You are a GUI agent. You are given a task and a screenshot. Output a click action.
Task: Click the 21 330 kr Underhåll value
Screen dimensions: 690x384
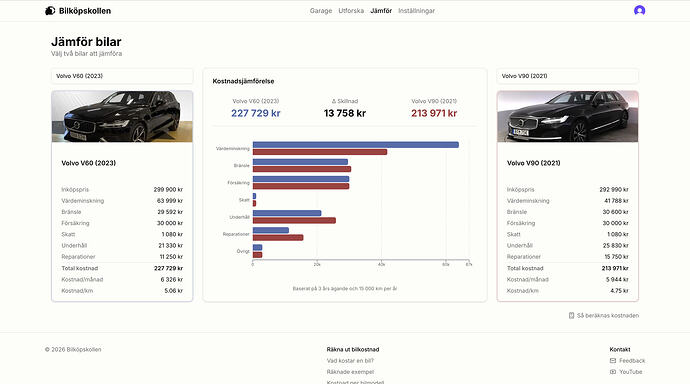171,245
